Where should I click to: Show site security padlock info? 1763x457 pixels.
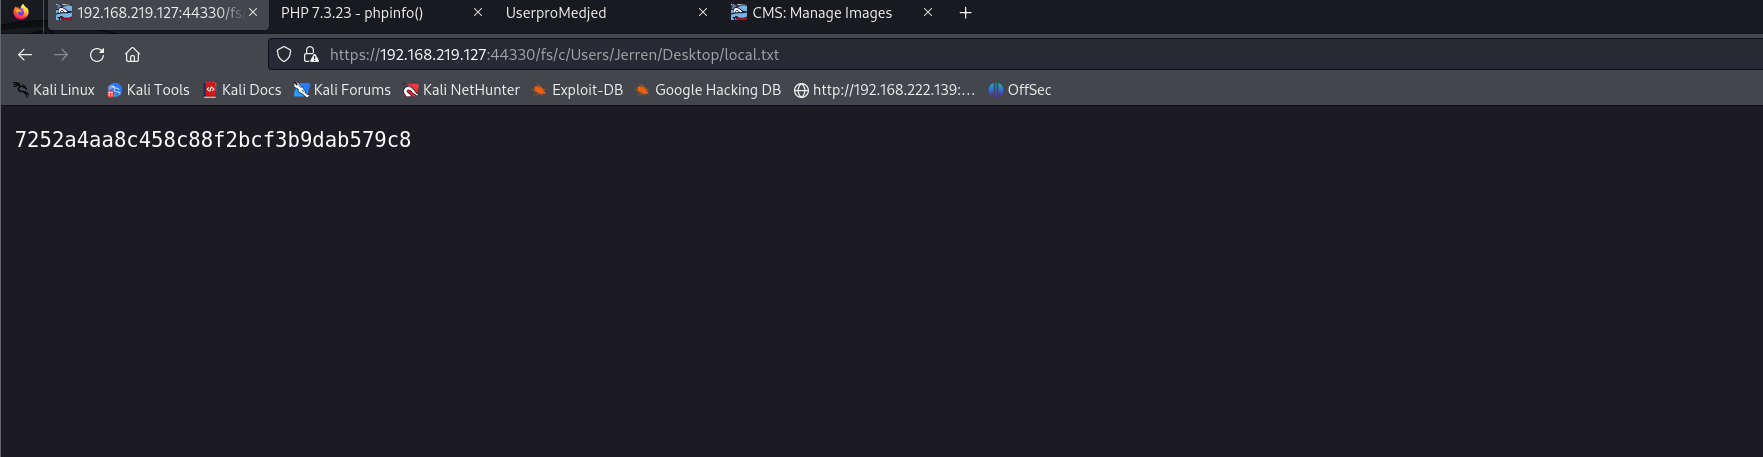311,55
